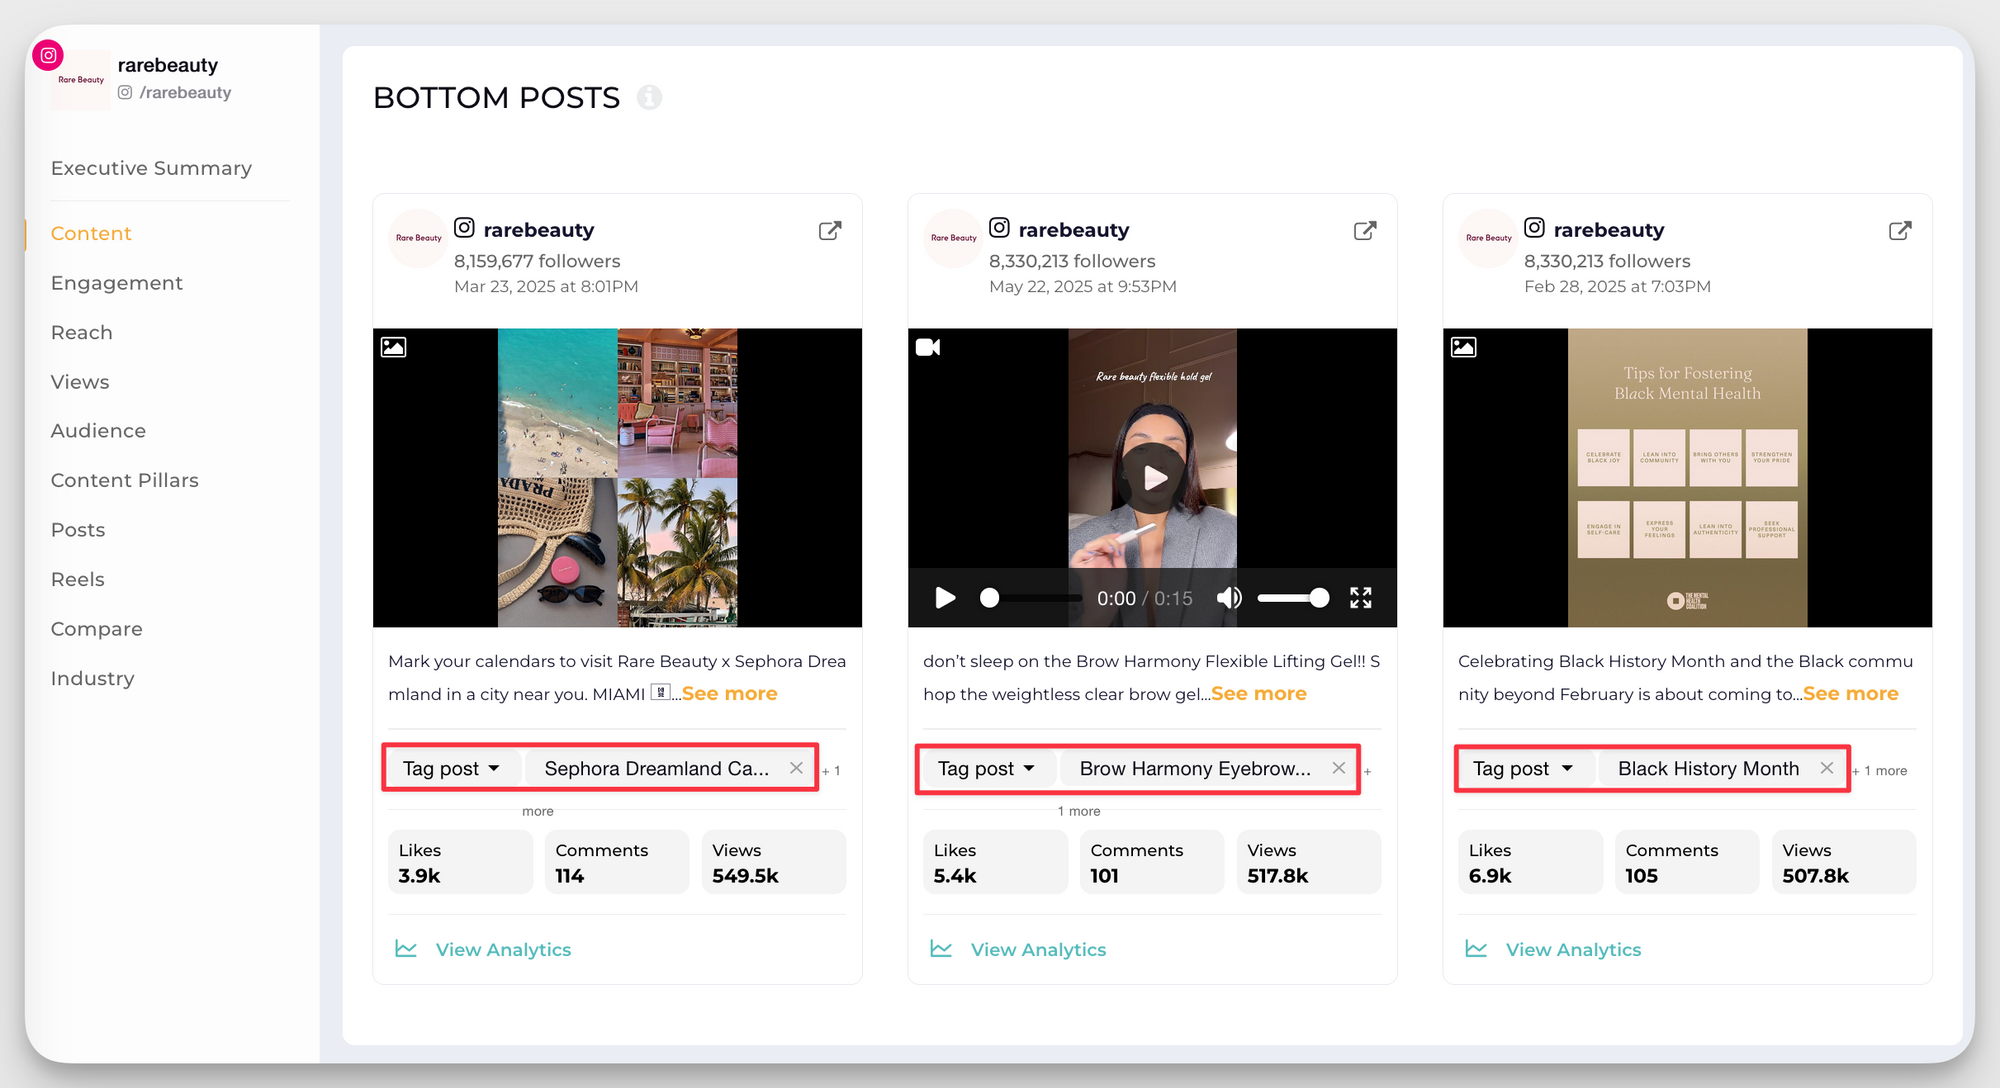
Task: Play the brow gel video with the center button
Action: click(x=1154, y=478)
